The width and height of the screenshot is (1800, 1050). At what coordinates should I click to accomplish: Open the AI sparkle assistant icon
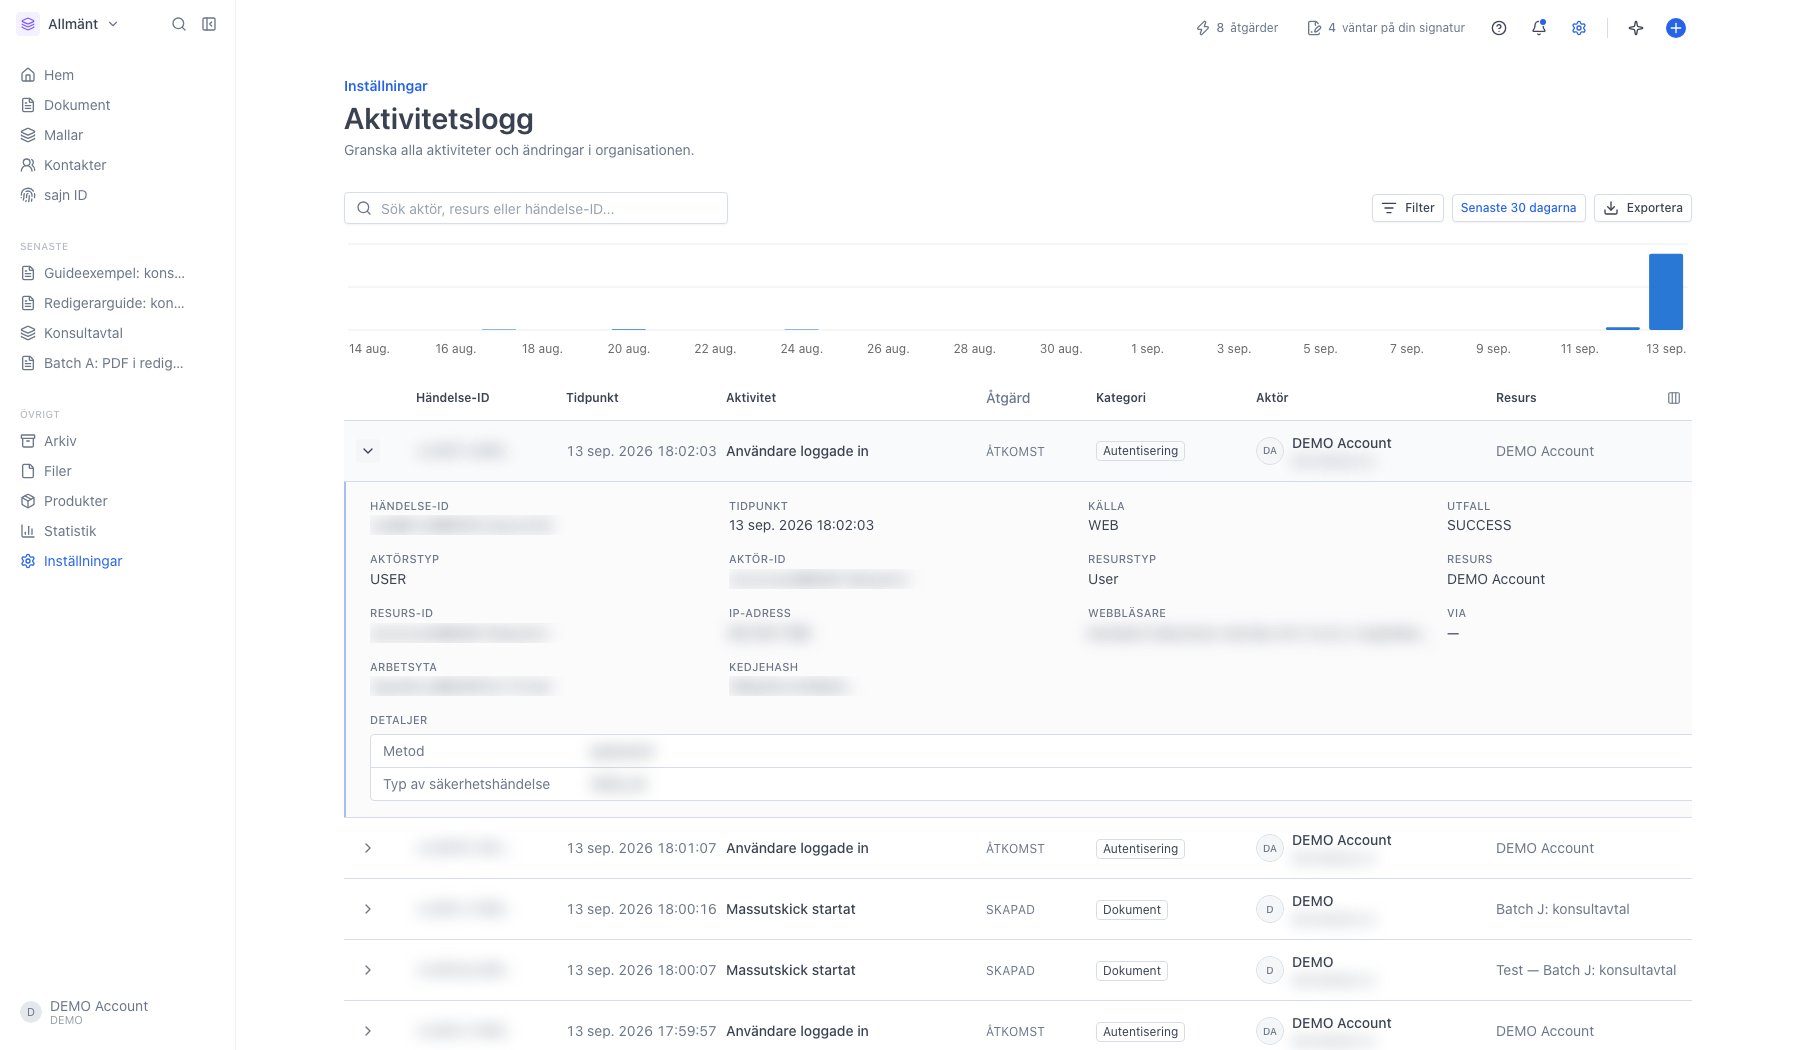click(x=1636, y=28)
